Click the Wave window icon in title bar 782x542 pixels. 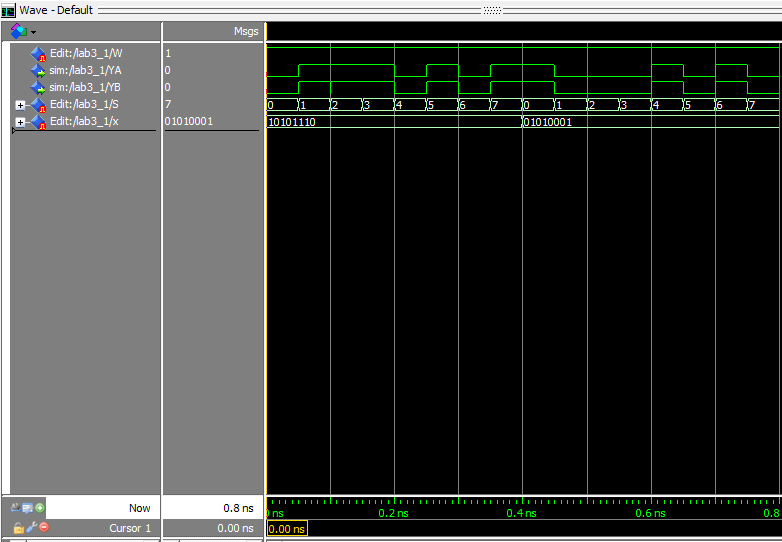(x=9, y=10)
